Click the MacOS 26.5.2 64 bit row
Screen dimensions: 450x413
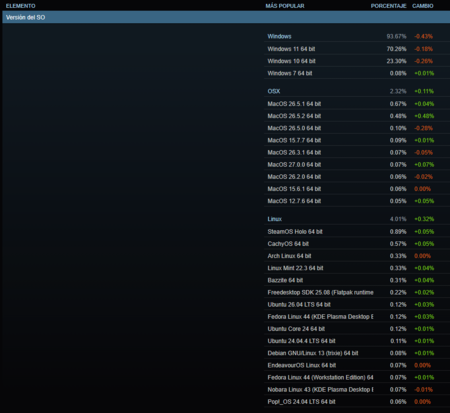357,116
